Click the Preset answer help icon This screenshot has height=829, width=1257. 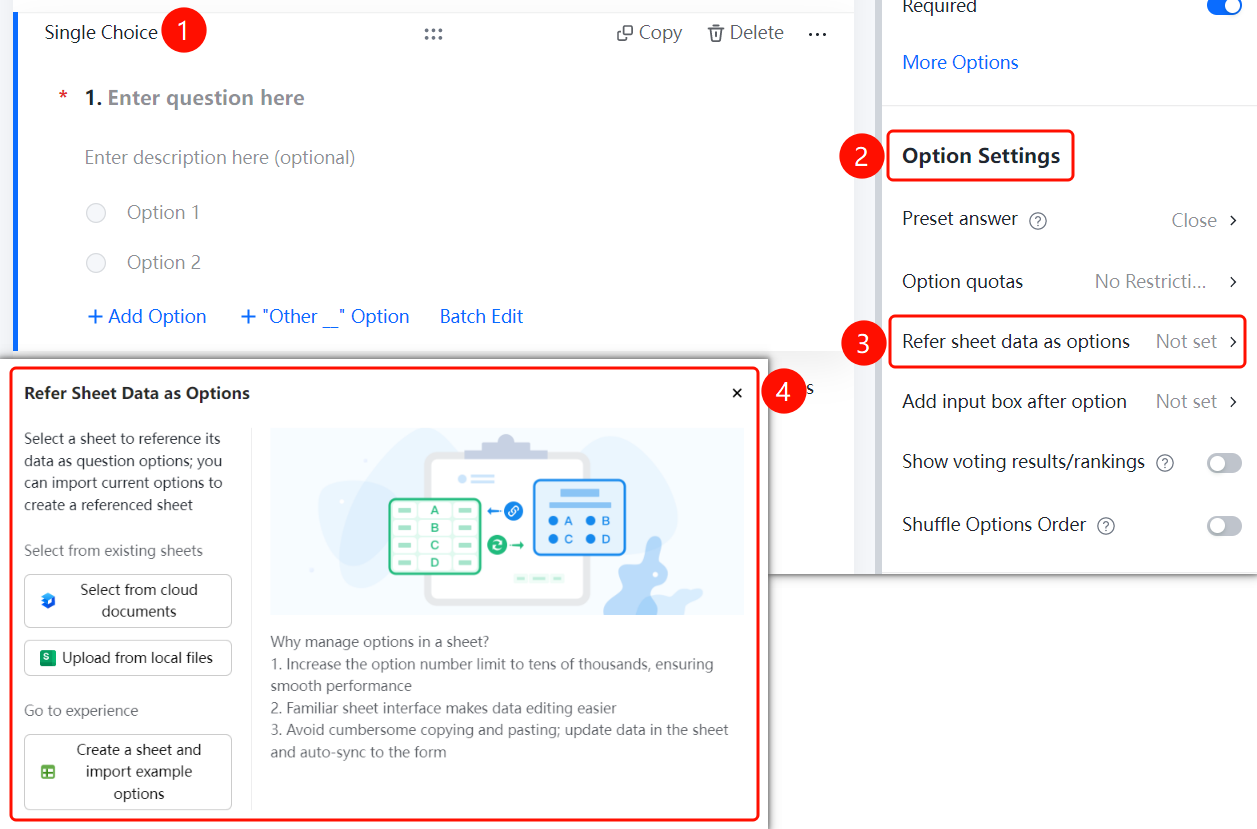(x=1038, y=221)
